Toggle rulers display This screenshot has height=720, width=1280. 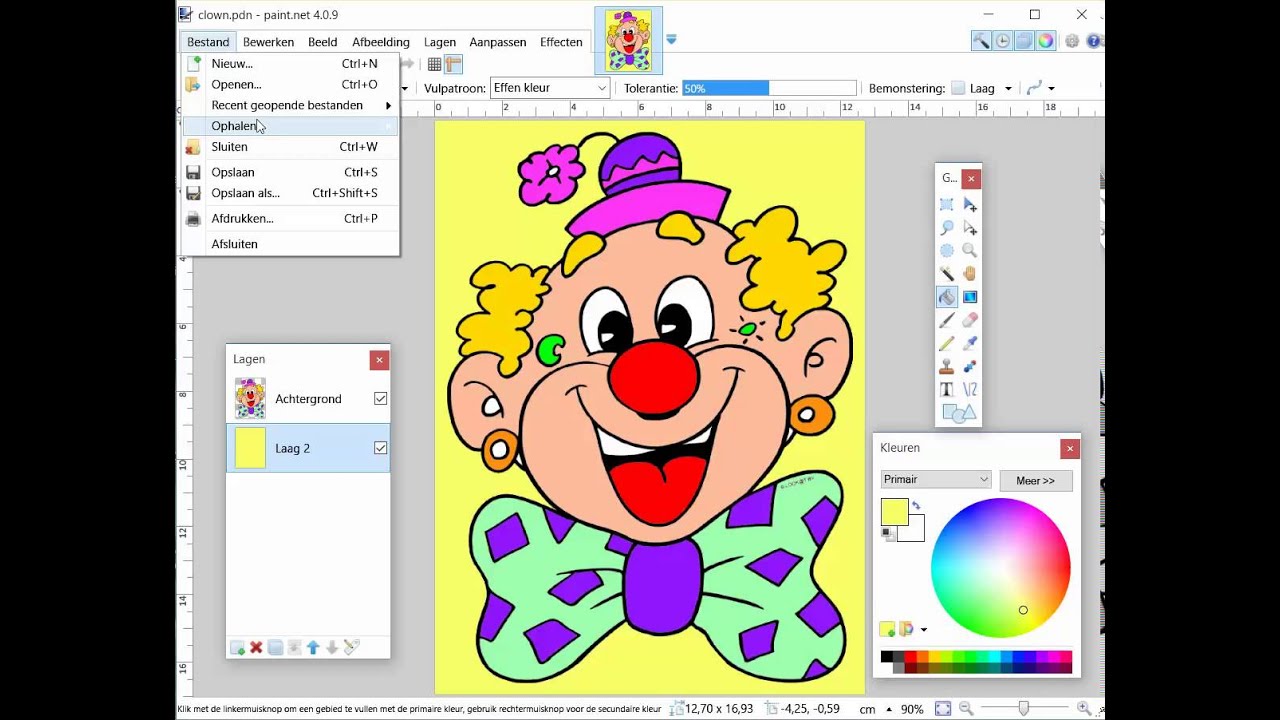coord(453,64)
